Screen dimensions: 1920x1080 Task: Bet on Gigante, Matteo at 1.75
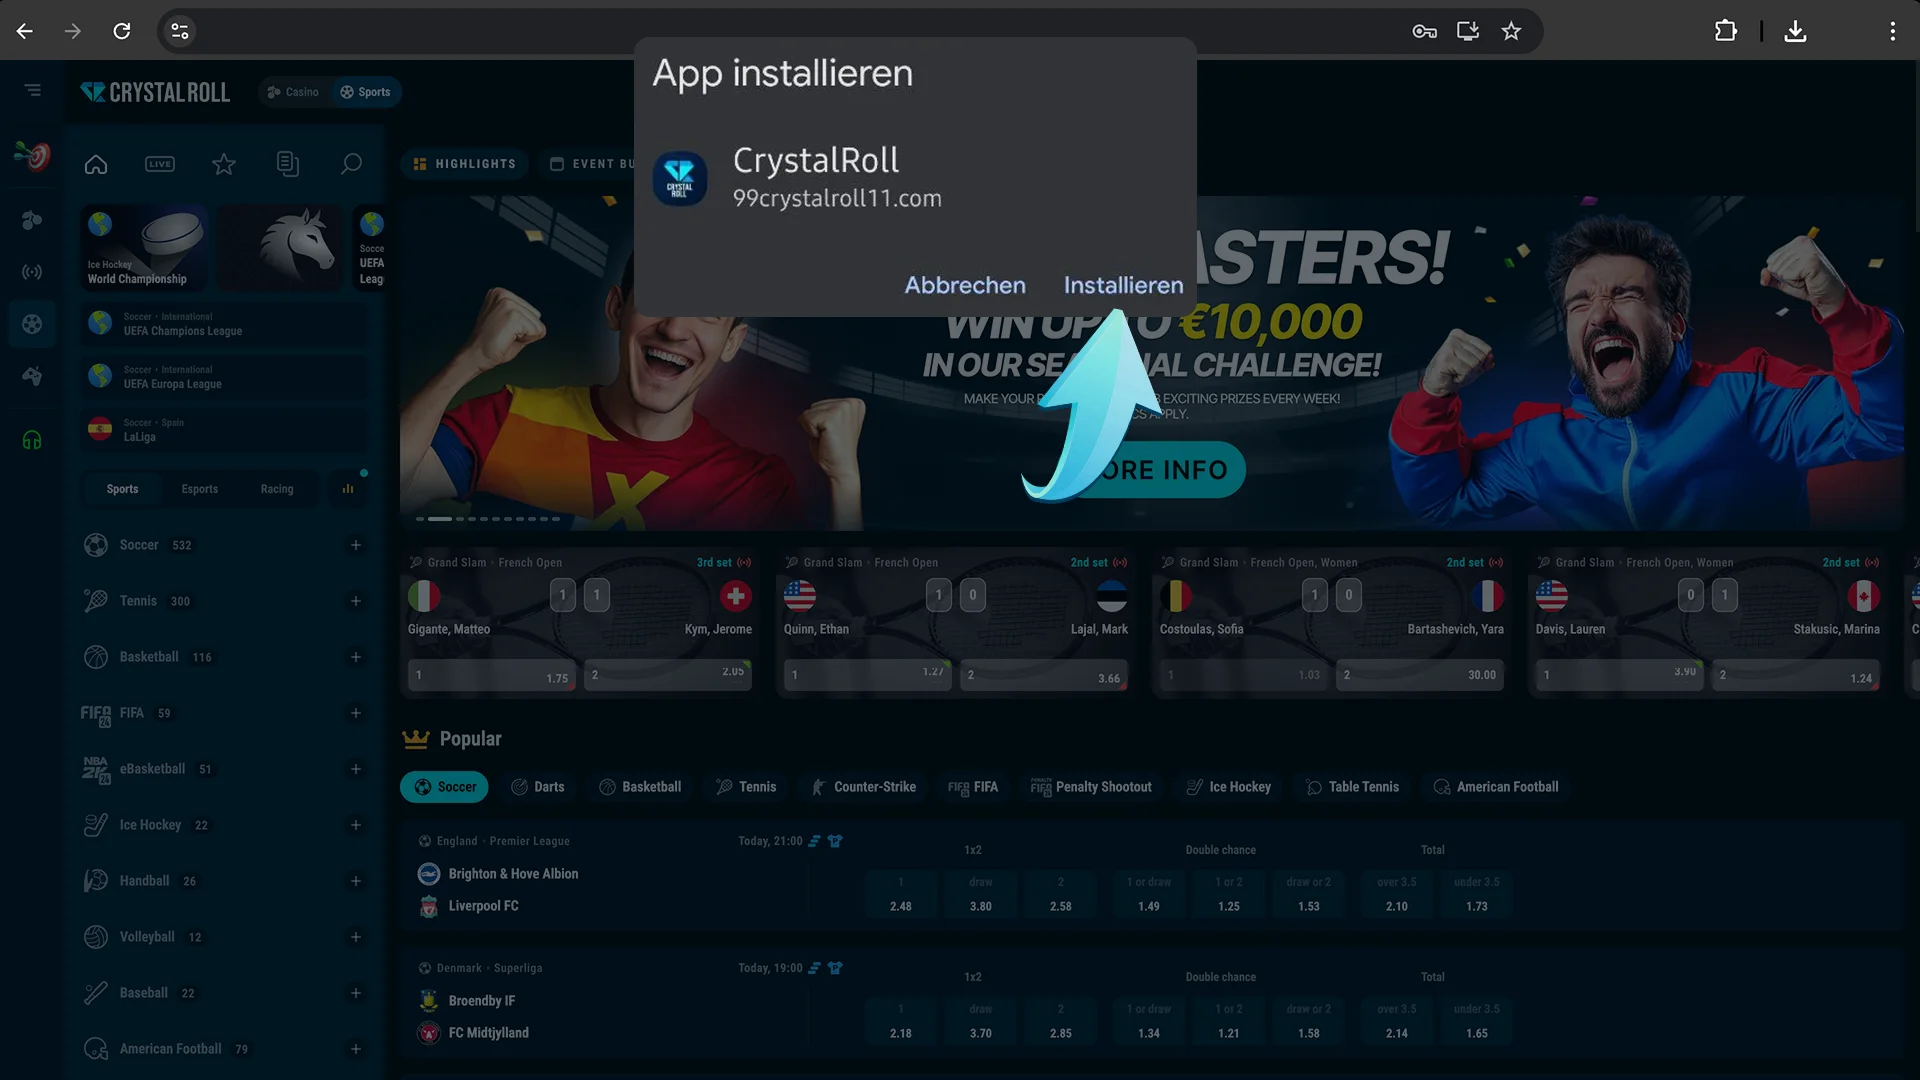coord(492,676)
